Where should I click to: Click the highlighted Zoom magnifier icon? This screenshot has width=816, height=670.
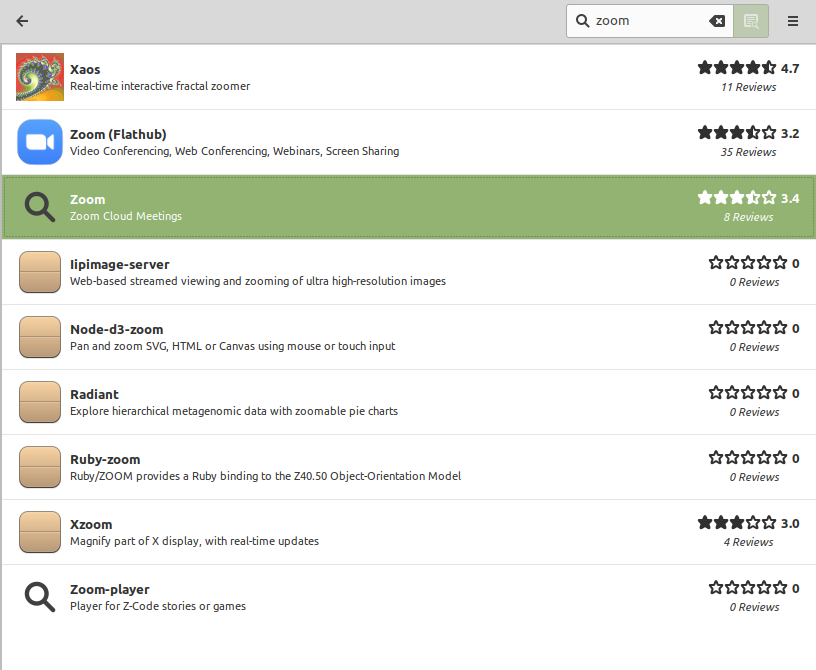tap(40, 207)
